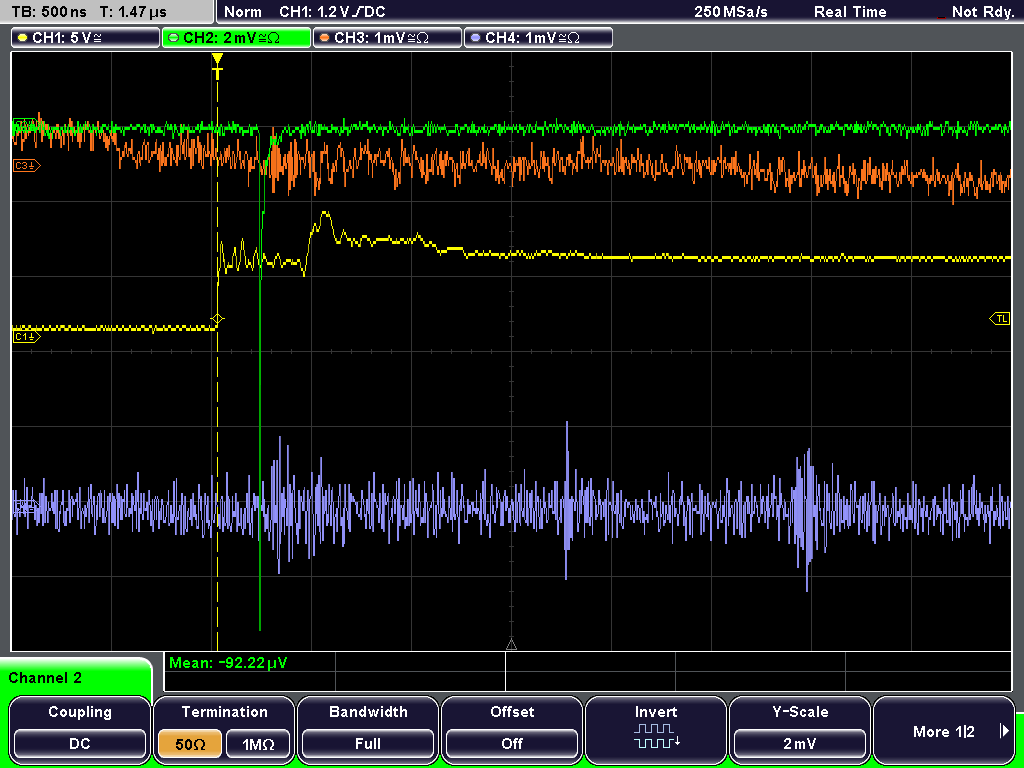Screen dimensions: 1024x768
Task: Click the Real Time acquisition label
Action: pos(850,12)
